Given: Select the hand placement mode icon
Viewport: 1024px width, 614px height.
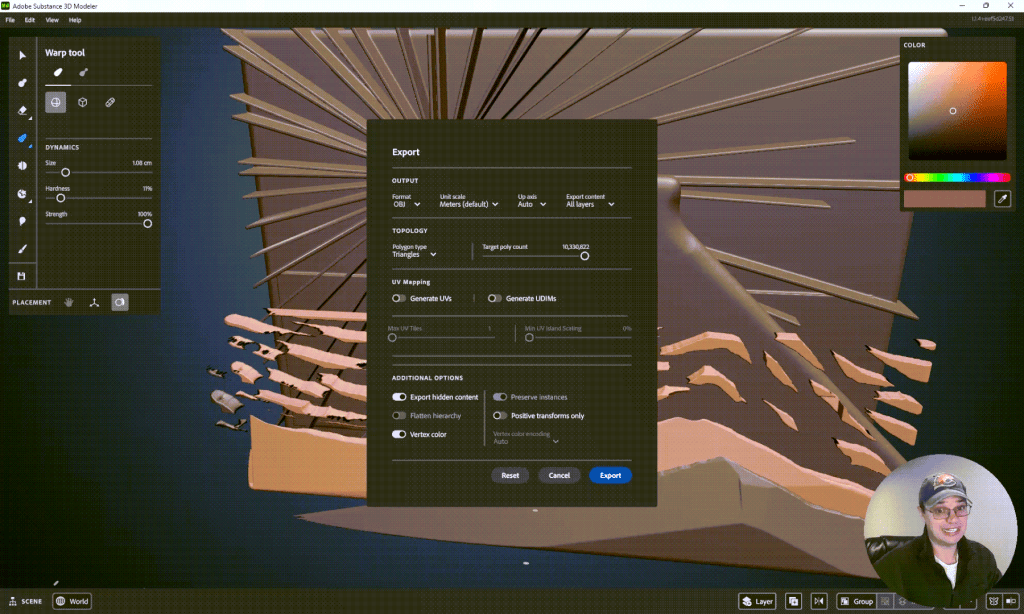Looking at the screenshot, I should pos(70,301).
